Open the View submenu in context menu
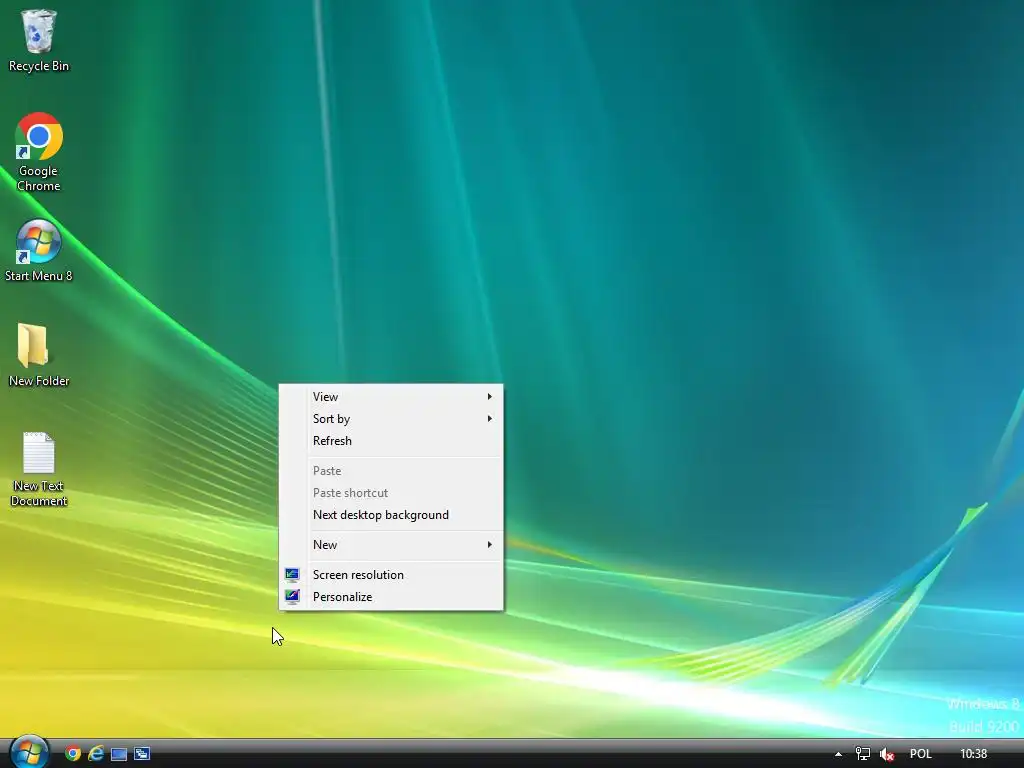This screenshot has height=768, width=1024. tap(391, 396)
